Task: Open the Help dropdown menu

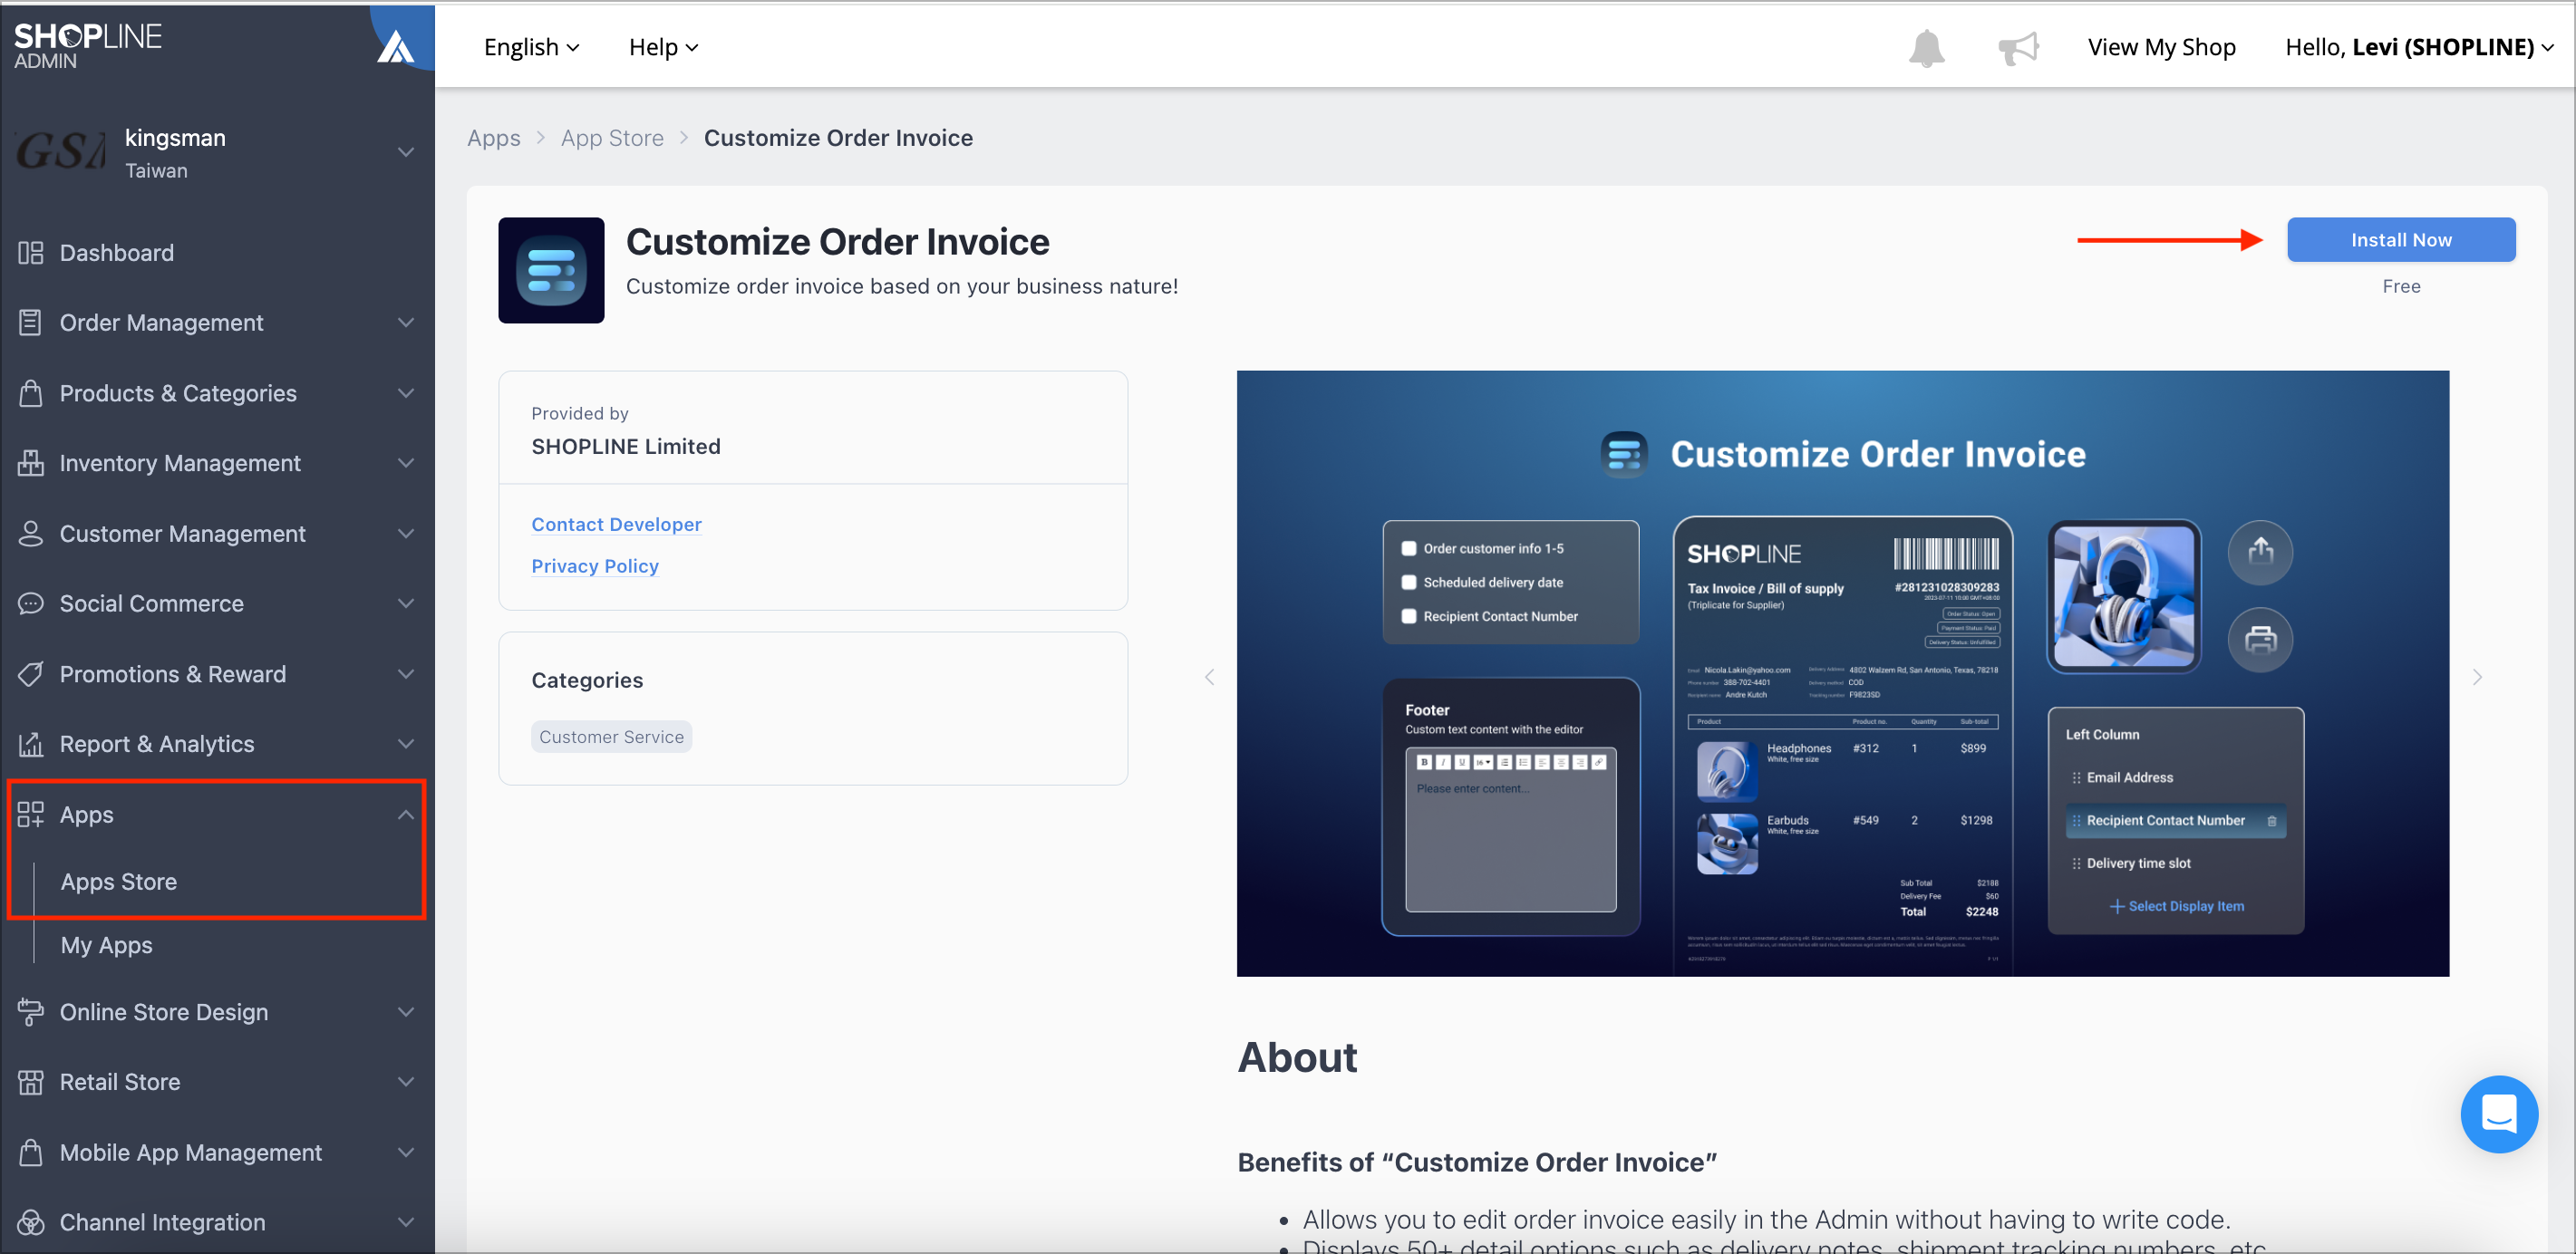Action: pos(663,47)
